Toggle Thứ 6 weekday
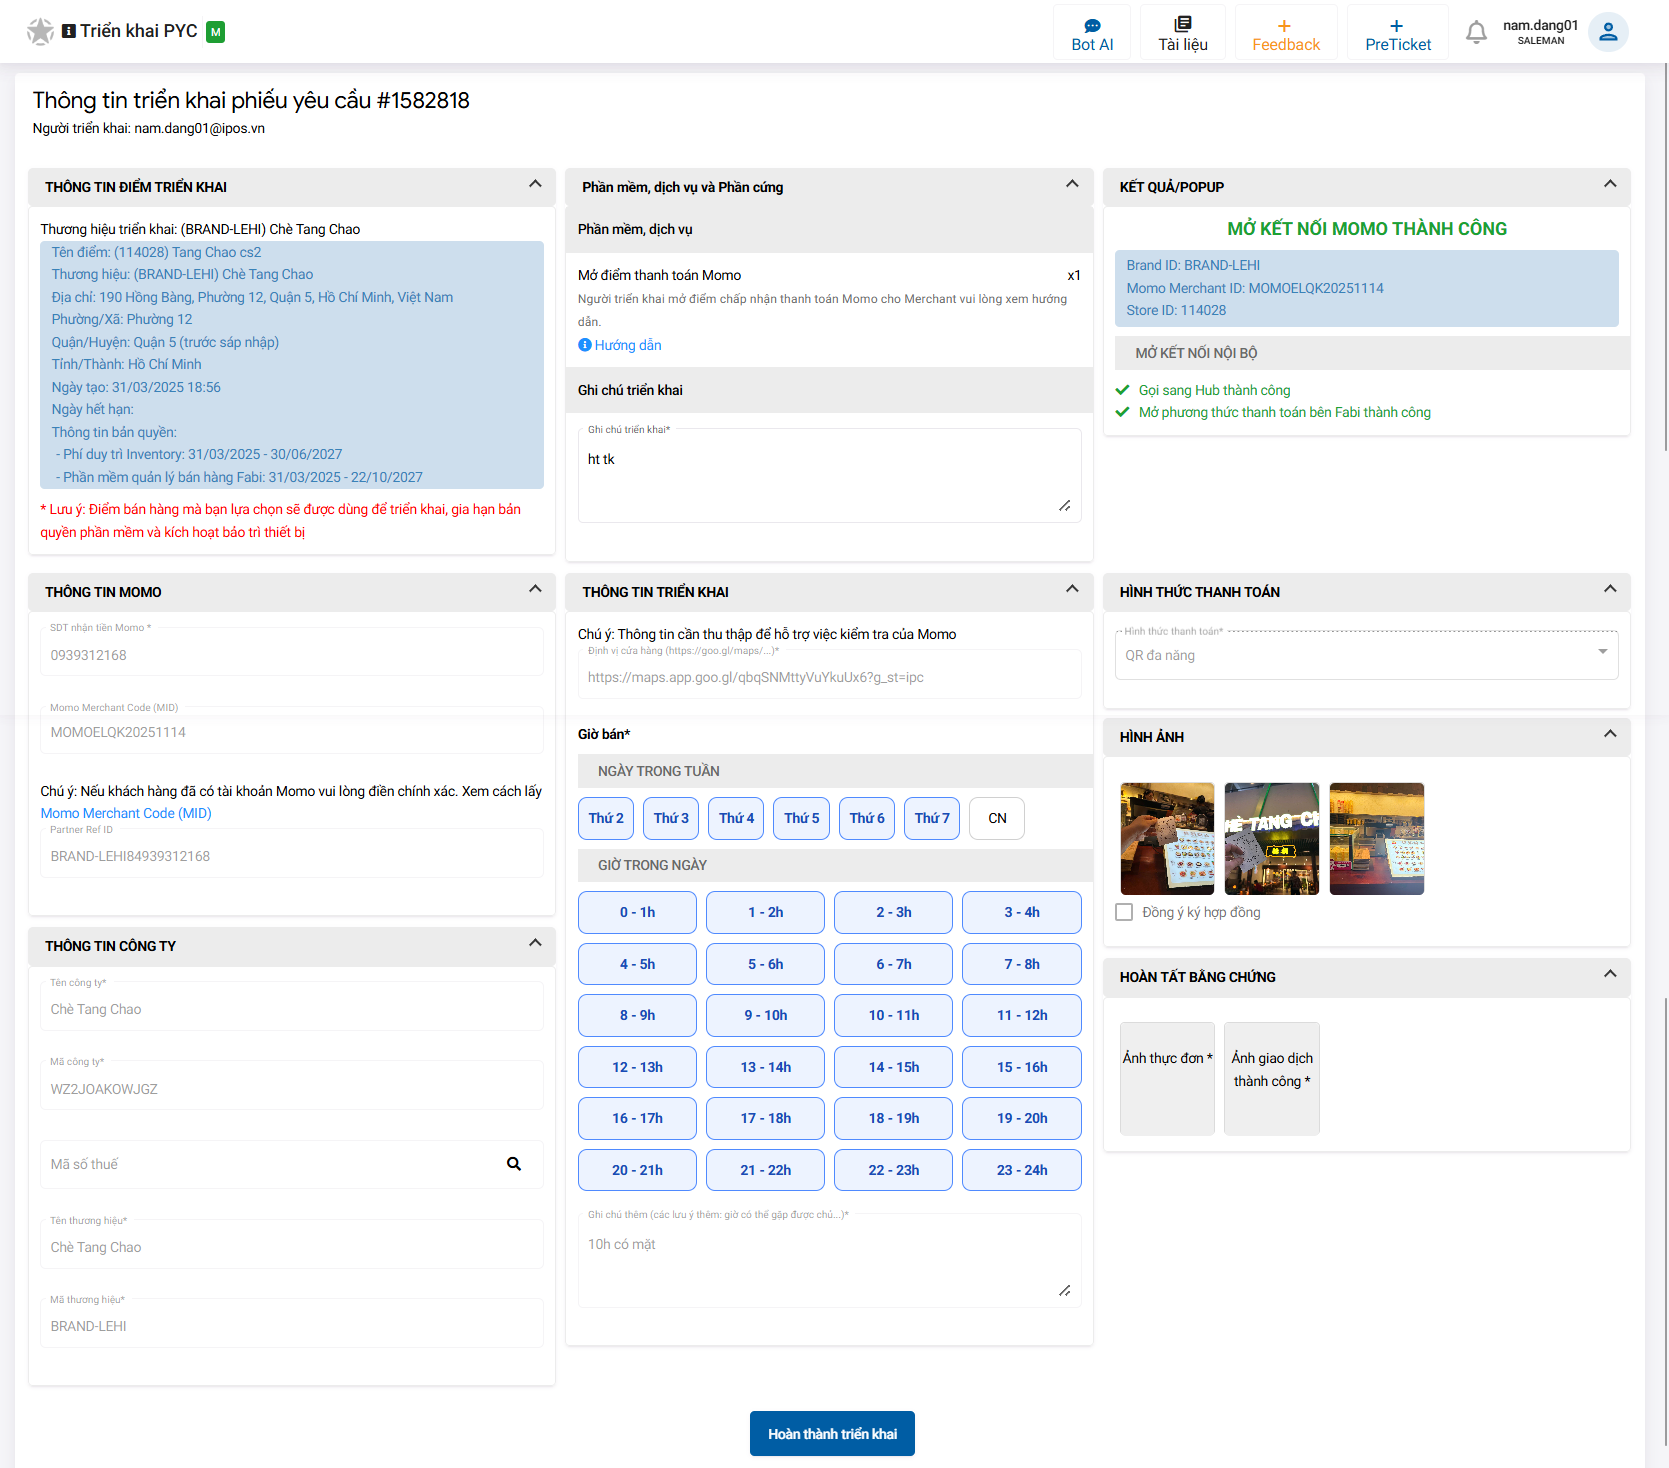The height and width of the screenshot is (1468, 1669). tap(867, 818)
